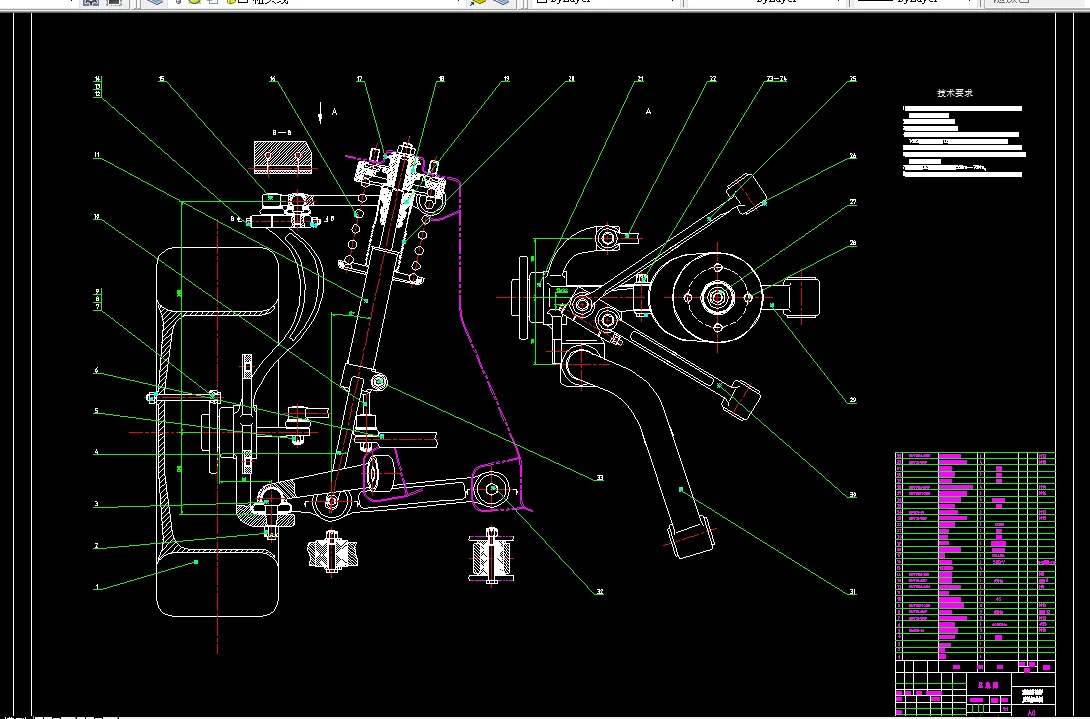The image size is (1090, 719).
Task: Select part balloon number 20
Action: click(571, 79)
